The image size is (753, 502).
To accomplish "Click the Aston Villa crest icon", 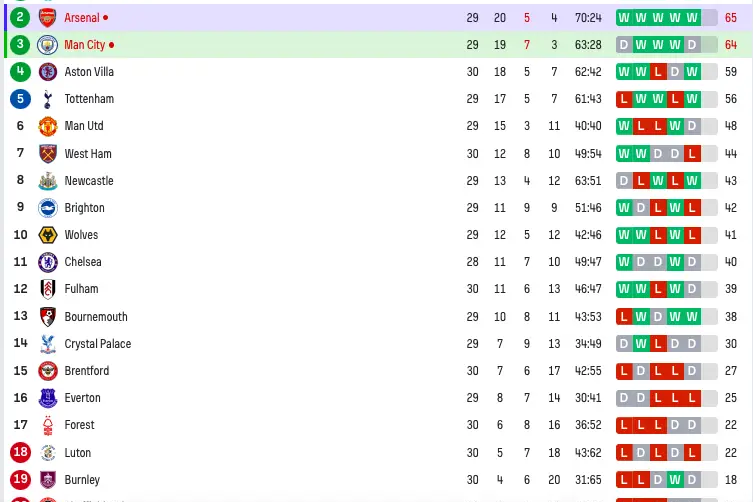I will [x=48, y=72].
